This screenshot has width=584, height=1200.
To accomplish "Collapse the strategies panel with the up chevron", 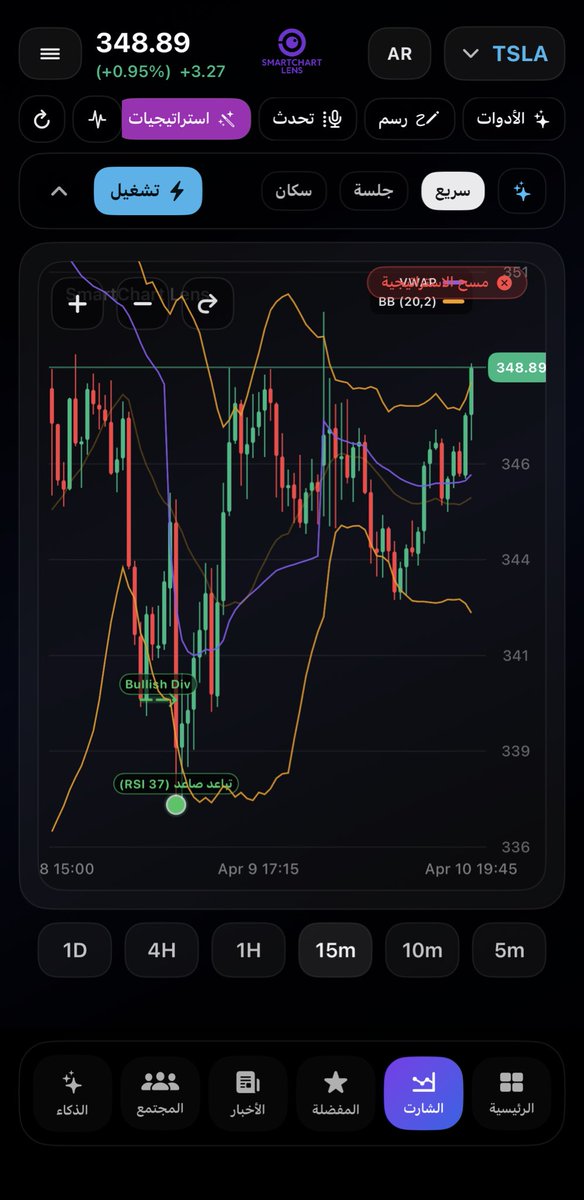I will (59, 191).
